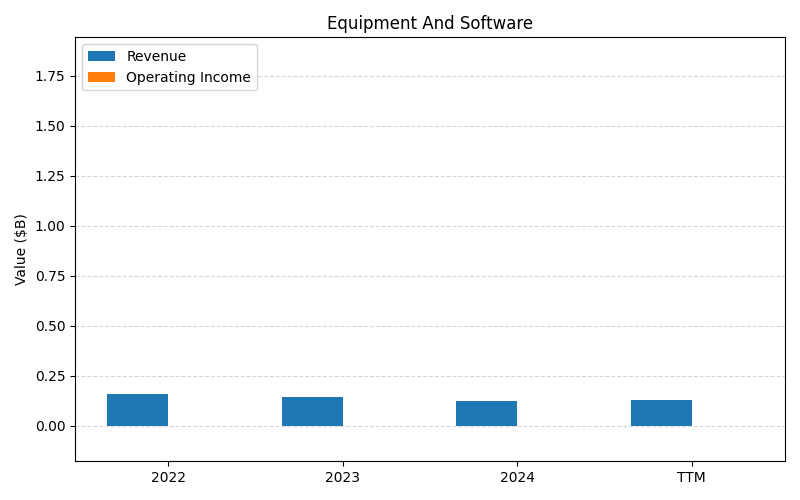The width and height of the screenshot is (800, 500).
Task: Click the '0.50' y-axis tick label
Action: point(50,327)
